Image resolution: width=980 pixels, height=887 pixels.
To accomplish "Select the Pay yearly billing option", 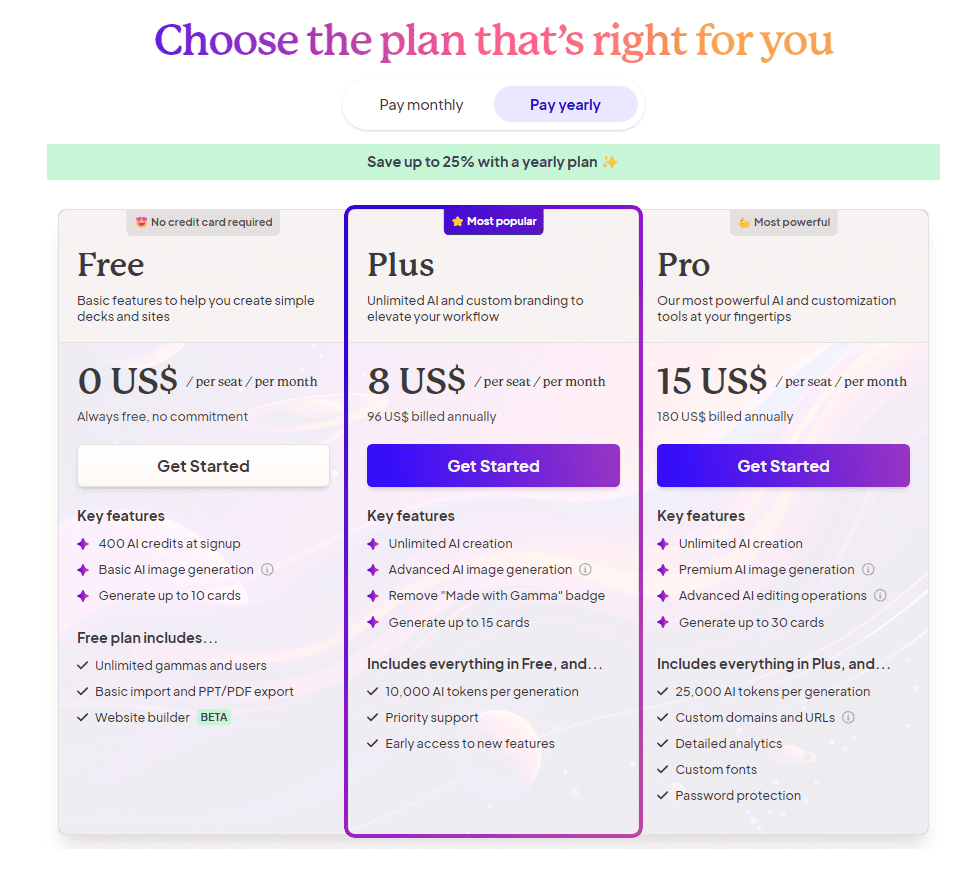I will coord(565,105).
